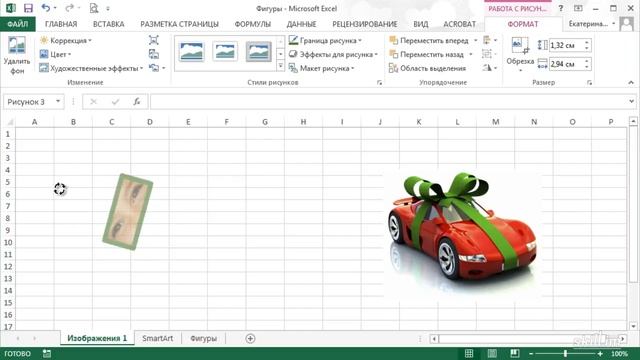Screen dimensions: 640x360
Task: Switch to Normal view in status bar
Action: click(x=469, y=353)
